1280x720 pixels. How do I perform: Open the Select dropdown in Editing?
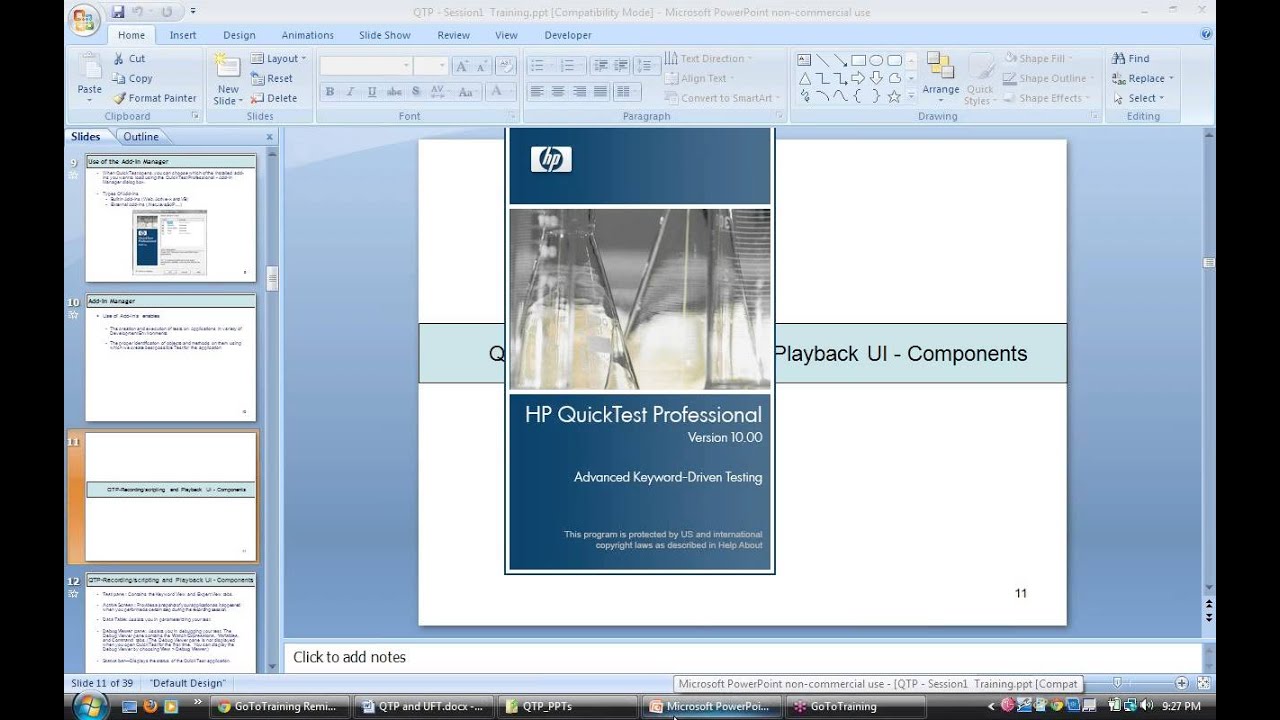[1139, 98]
